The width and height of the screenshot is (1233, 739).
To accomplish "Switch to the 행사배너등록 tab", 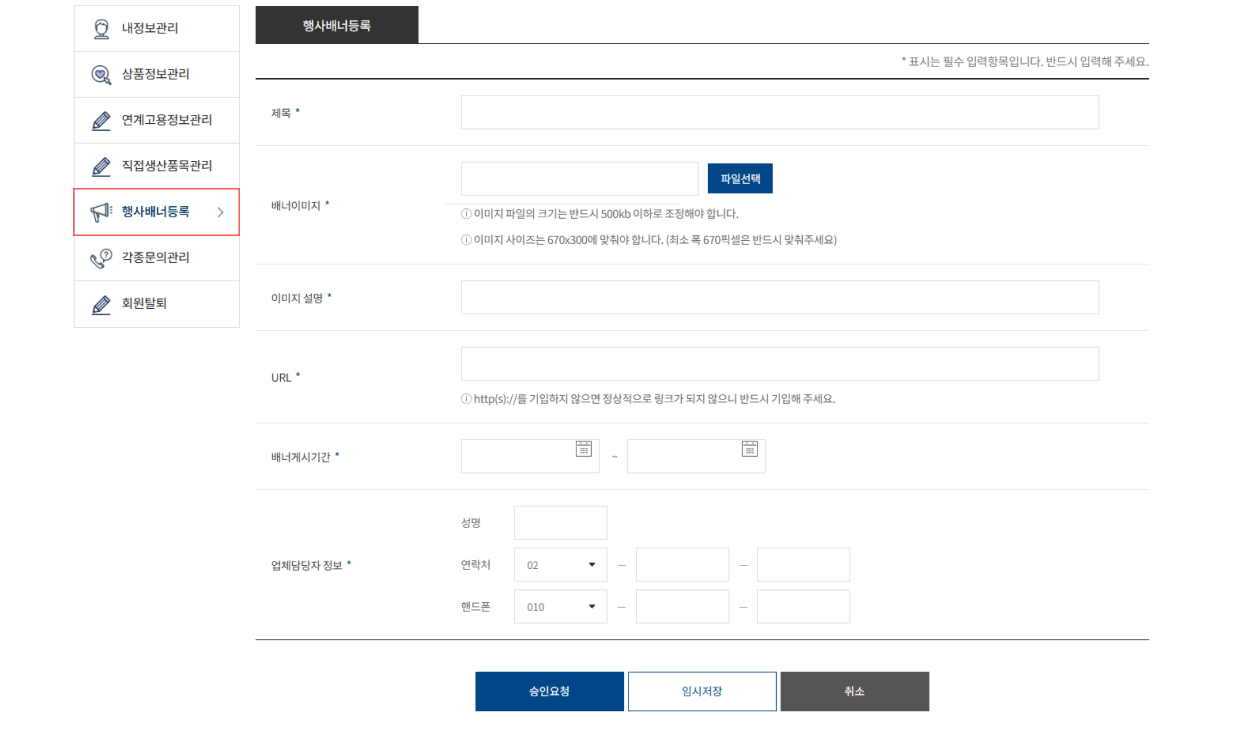I will pyautogui.click(x=337, y=24).
